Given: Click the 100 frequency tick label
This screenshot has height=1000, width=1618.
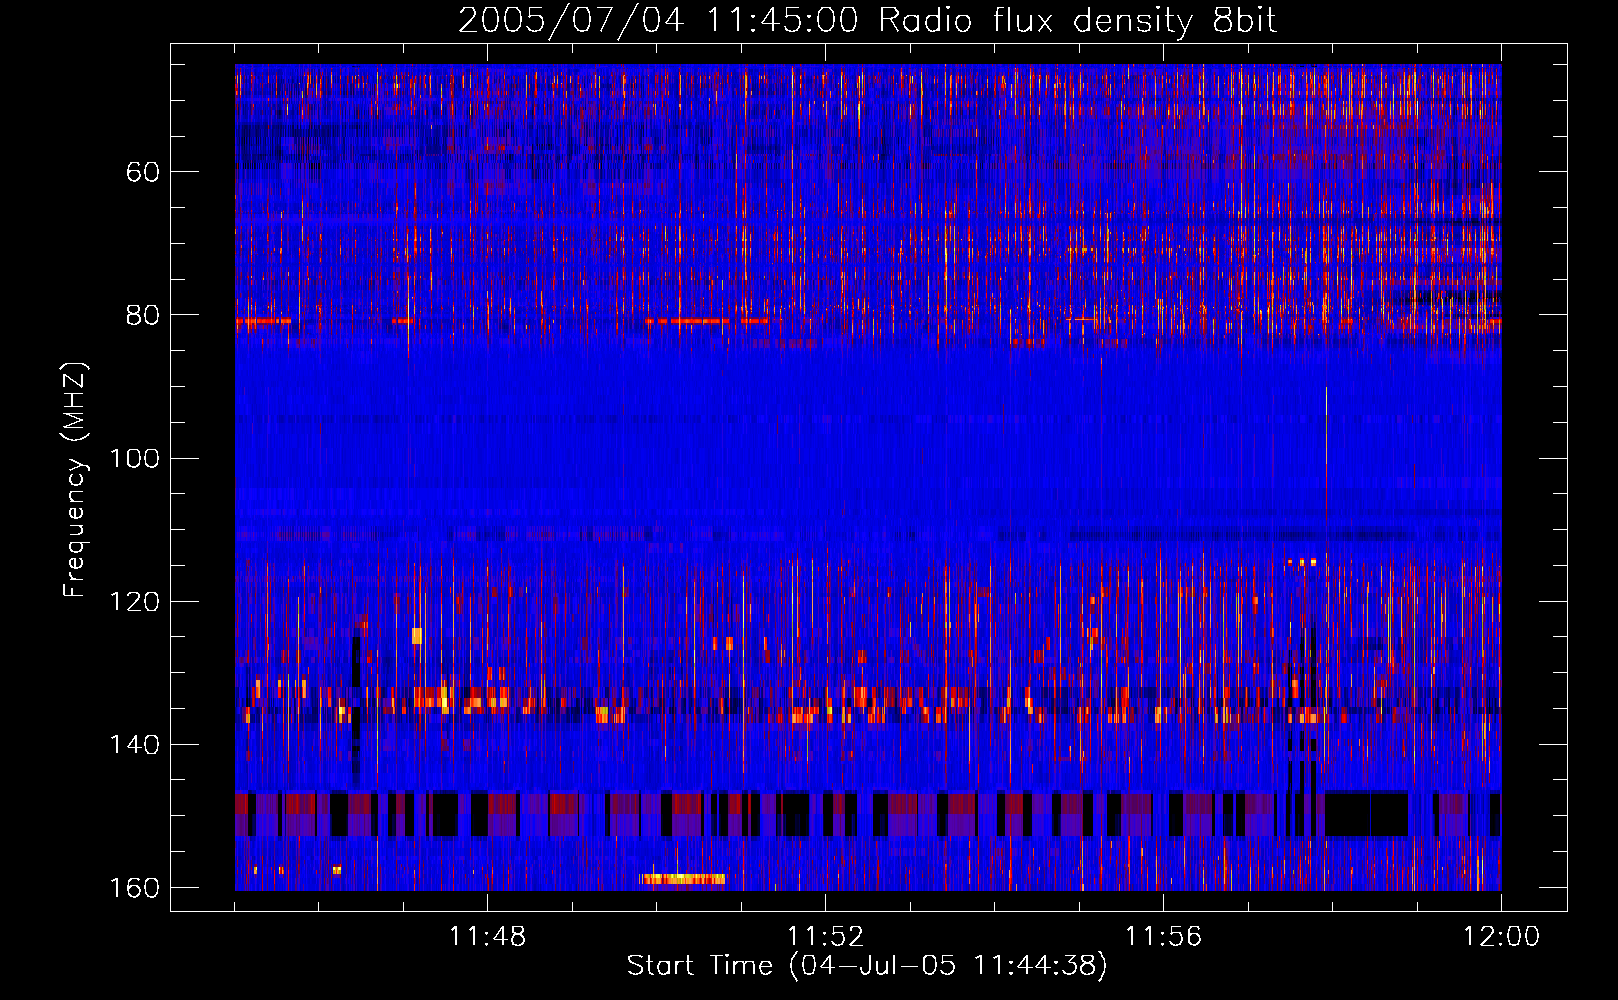Looking at the screenshot, I should 134,459.
